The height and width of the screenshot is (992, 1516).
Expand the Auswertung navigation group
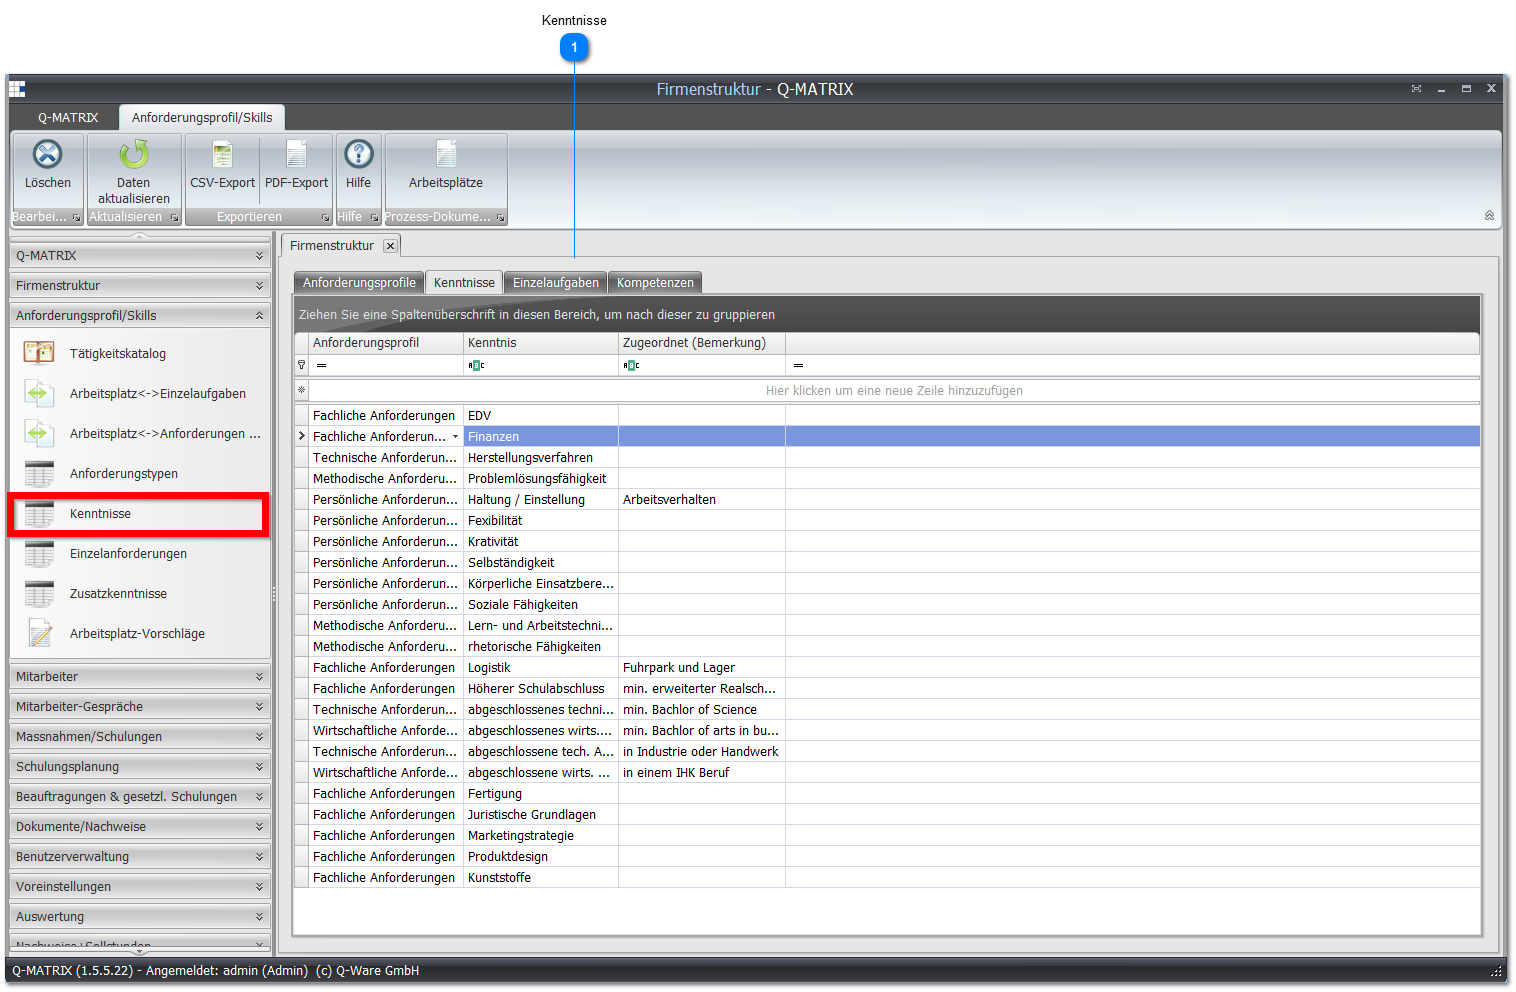(x=140, y=917)
